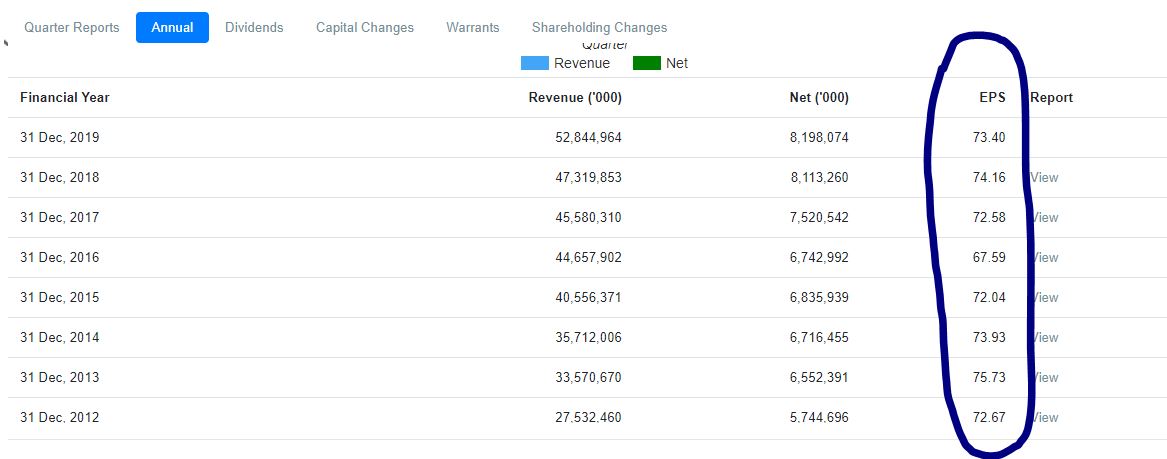Open View link for 31 Dec, 2015
Viewport: 1167px width, 459px height.
tap(1045, 298)
